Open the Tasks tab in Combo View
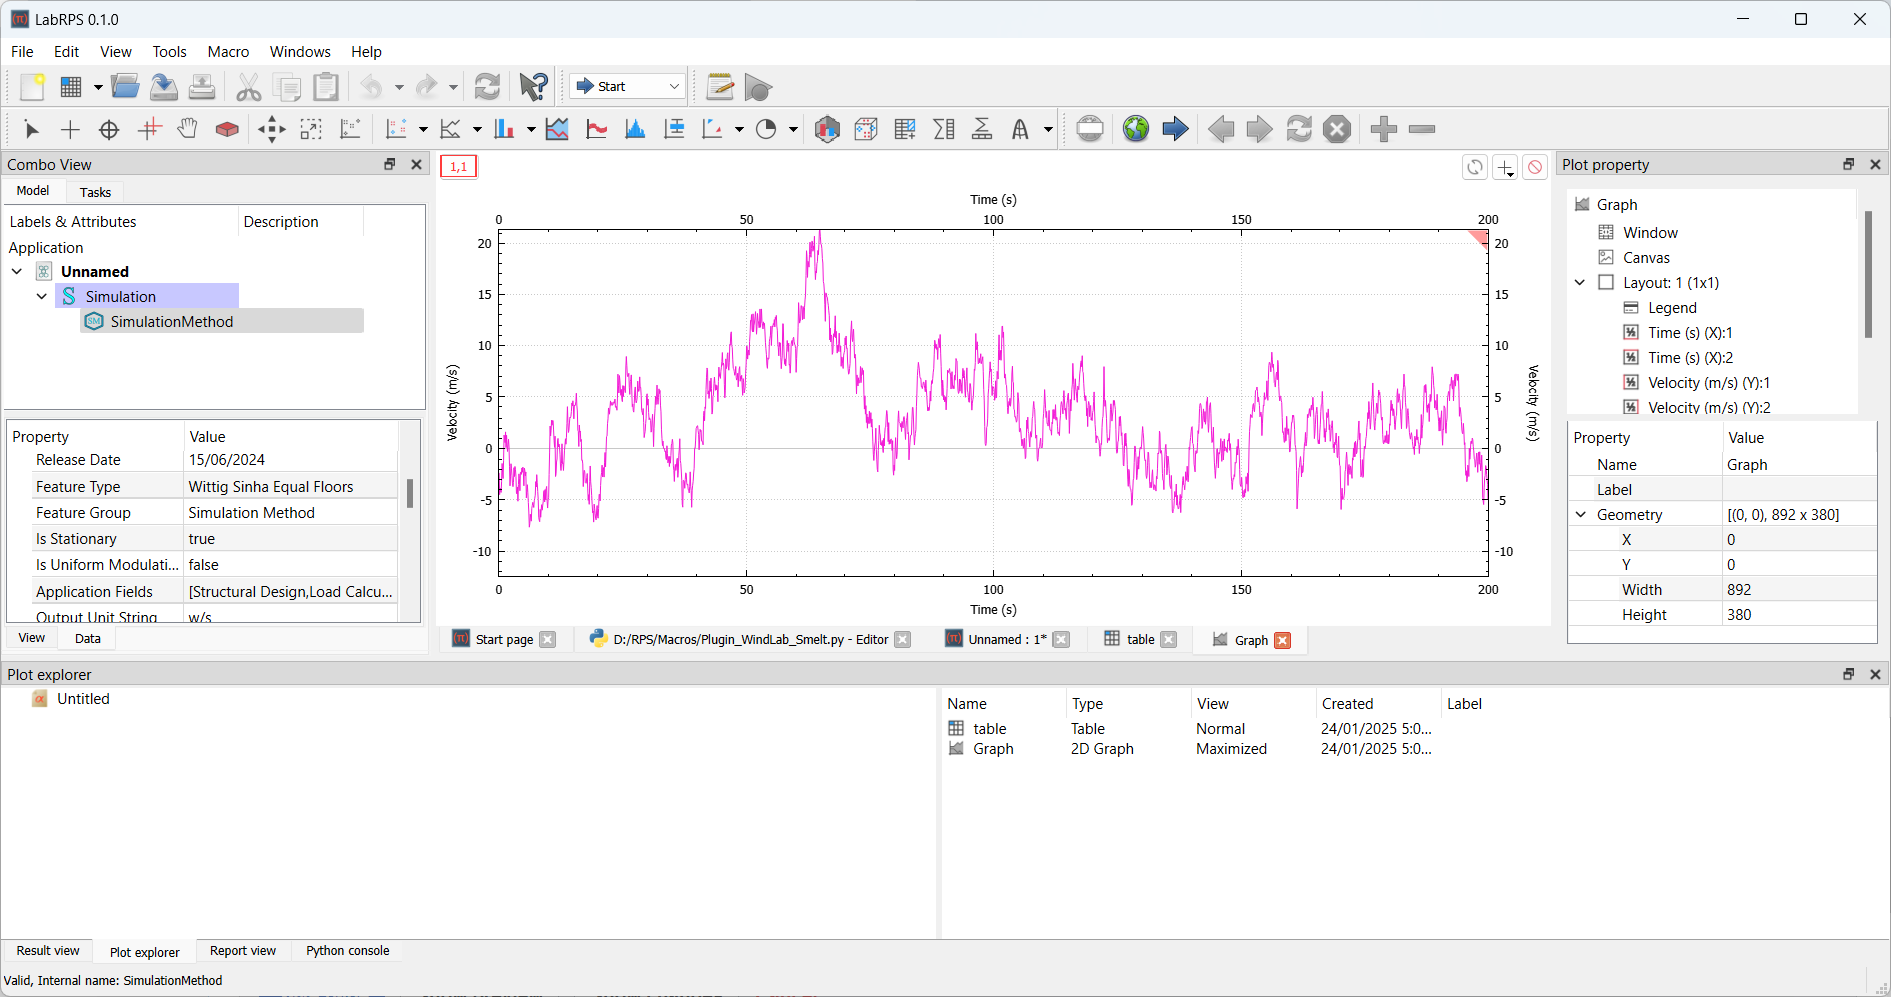This screenshot has height=997, width=1891. tap(95, 192)
